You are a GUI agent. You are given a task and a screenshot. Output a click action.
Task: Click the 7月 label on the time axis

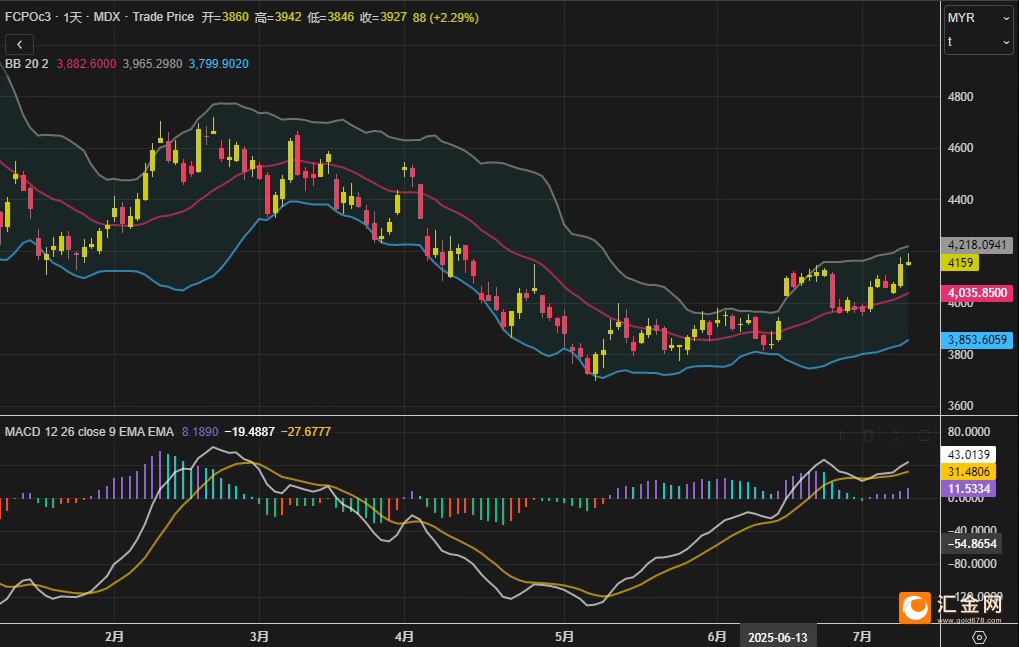(x=862, y=637)
